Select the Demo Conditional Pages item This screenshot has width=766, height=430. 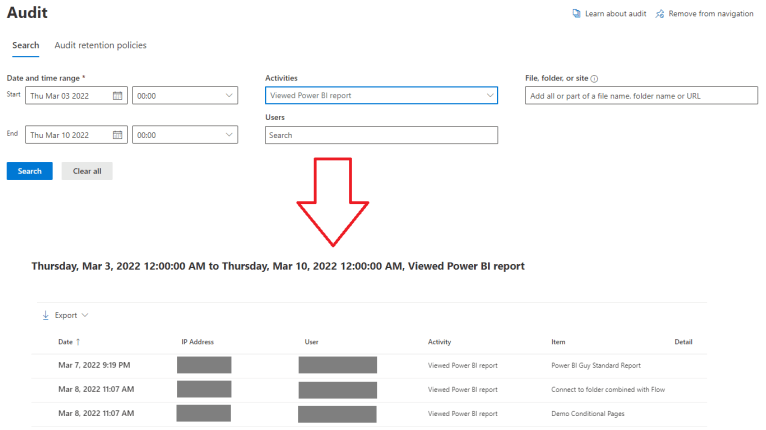click(x=588, y=413)
